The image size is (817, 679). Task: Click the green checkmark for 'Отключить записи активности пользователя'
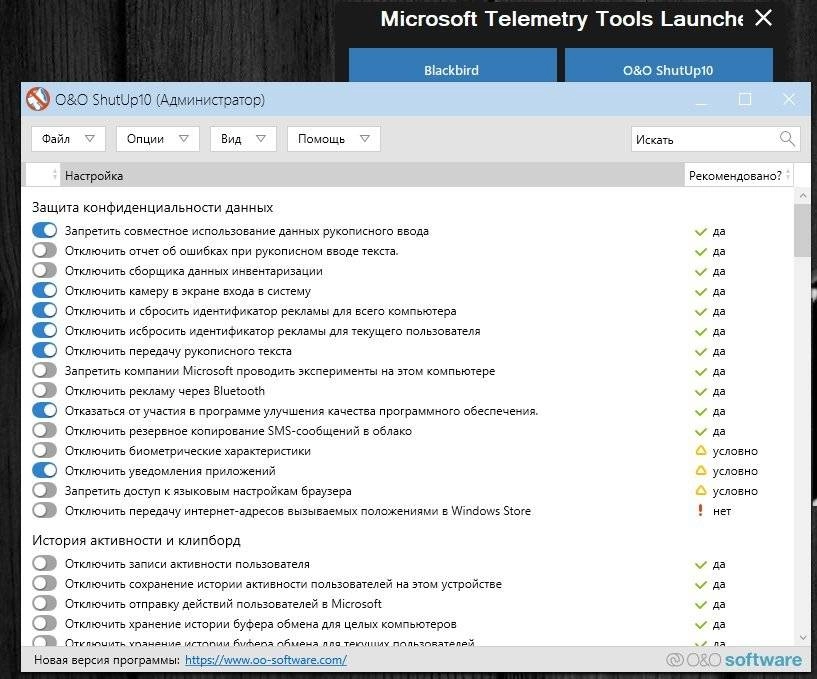pos(701,565)
